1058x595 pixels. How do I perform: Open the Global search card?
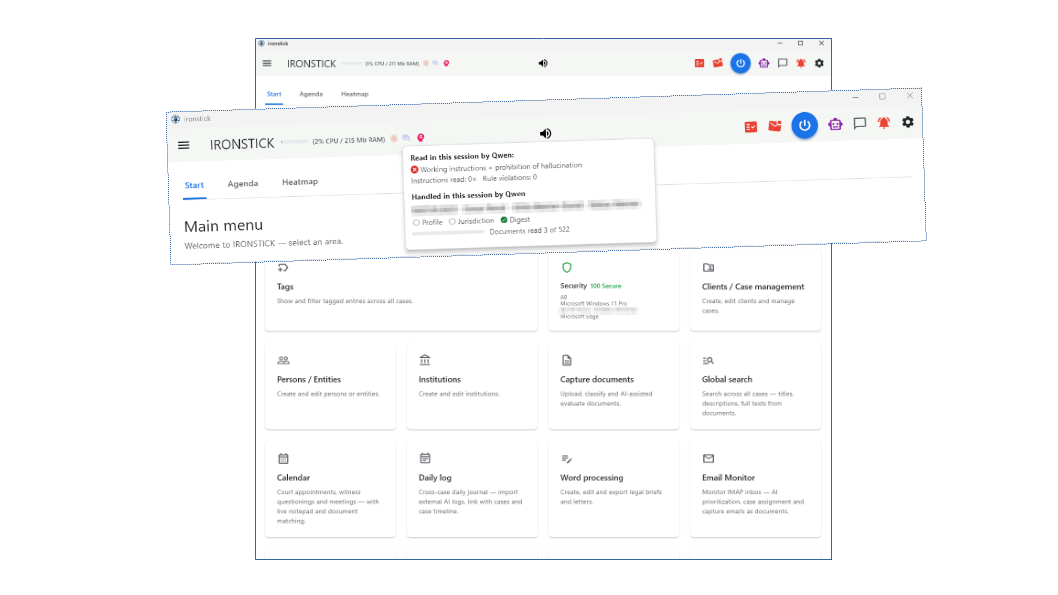pyautogui.click(x=756, y=386)
